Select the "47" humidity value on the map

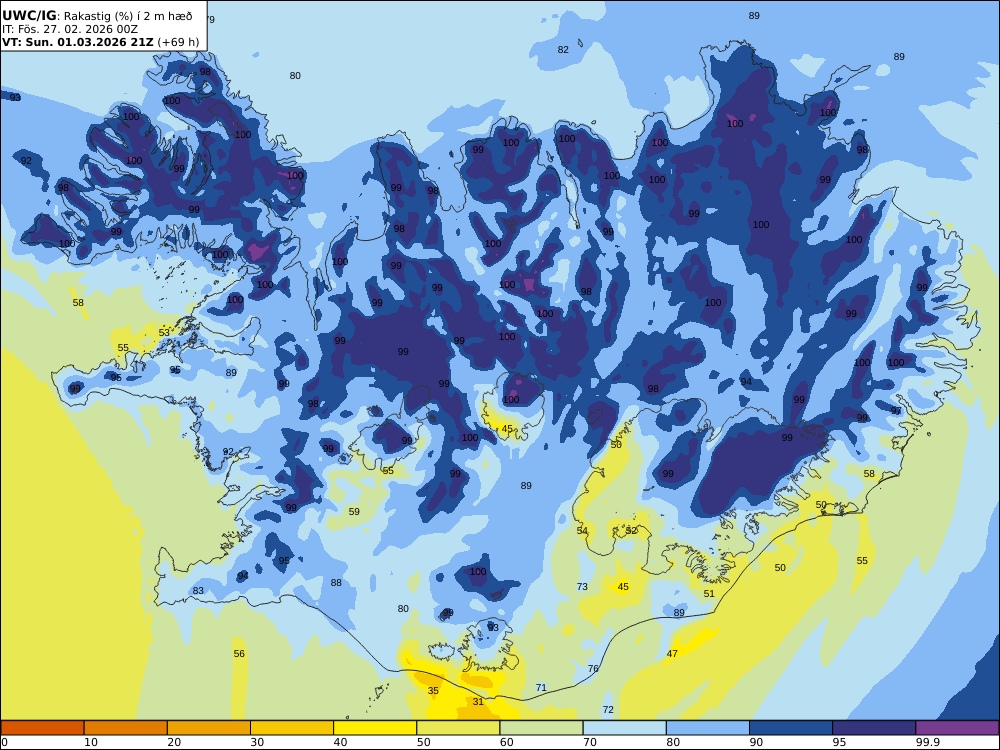click(672, 653)
